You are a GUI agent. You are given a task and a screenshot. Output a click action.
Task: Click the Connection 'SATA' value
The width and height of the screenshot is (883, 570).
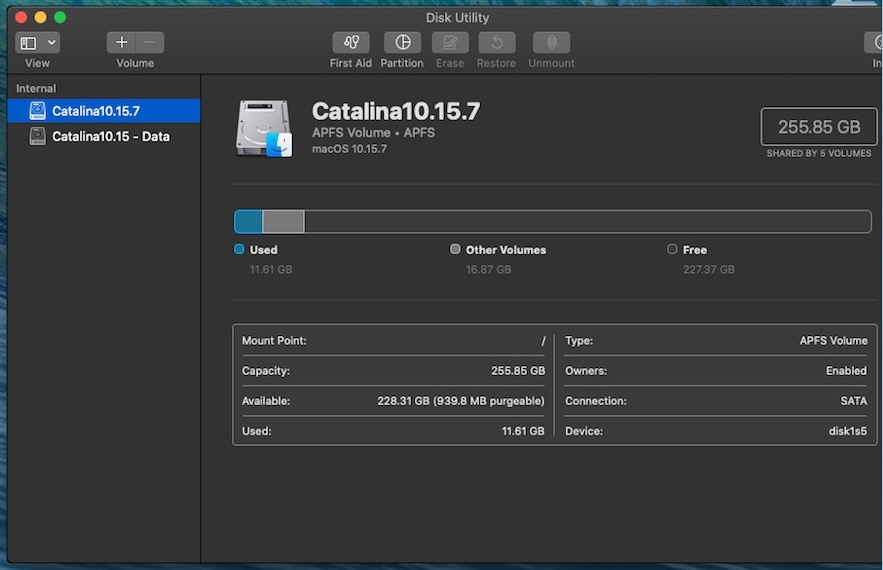(x=854, y=401)
